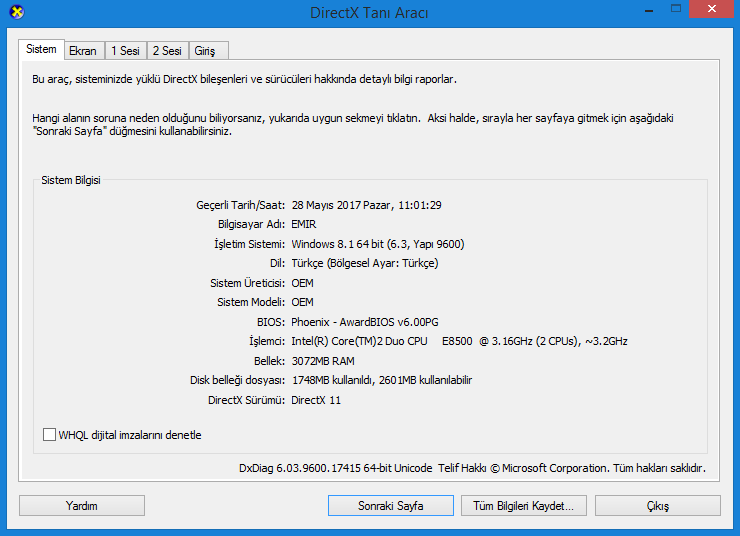Click the DirectX Tanı Aracı window title
This screenshot has width=740, height=536.
coord(369,13)
